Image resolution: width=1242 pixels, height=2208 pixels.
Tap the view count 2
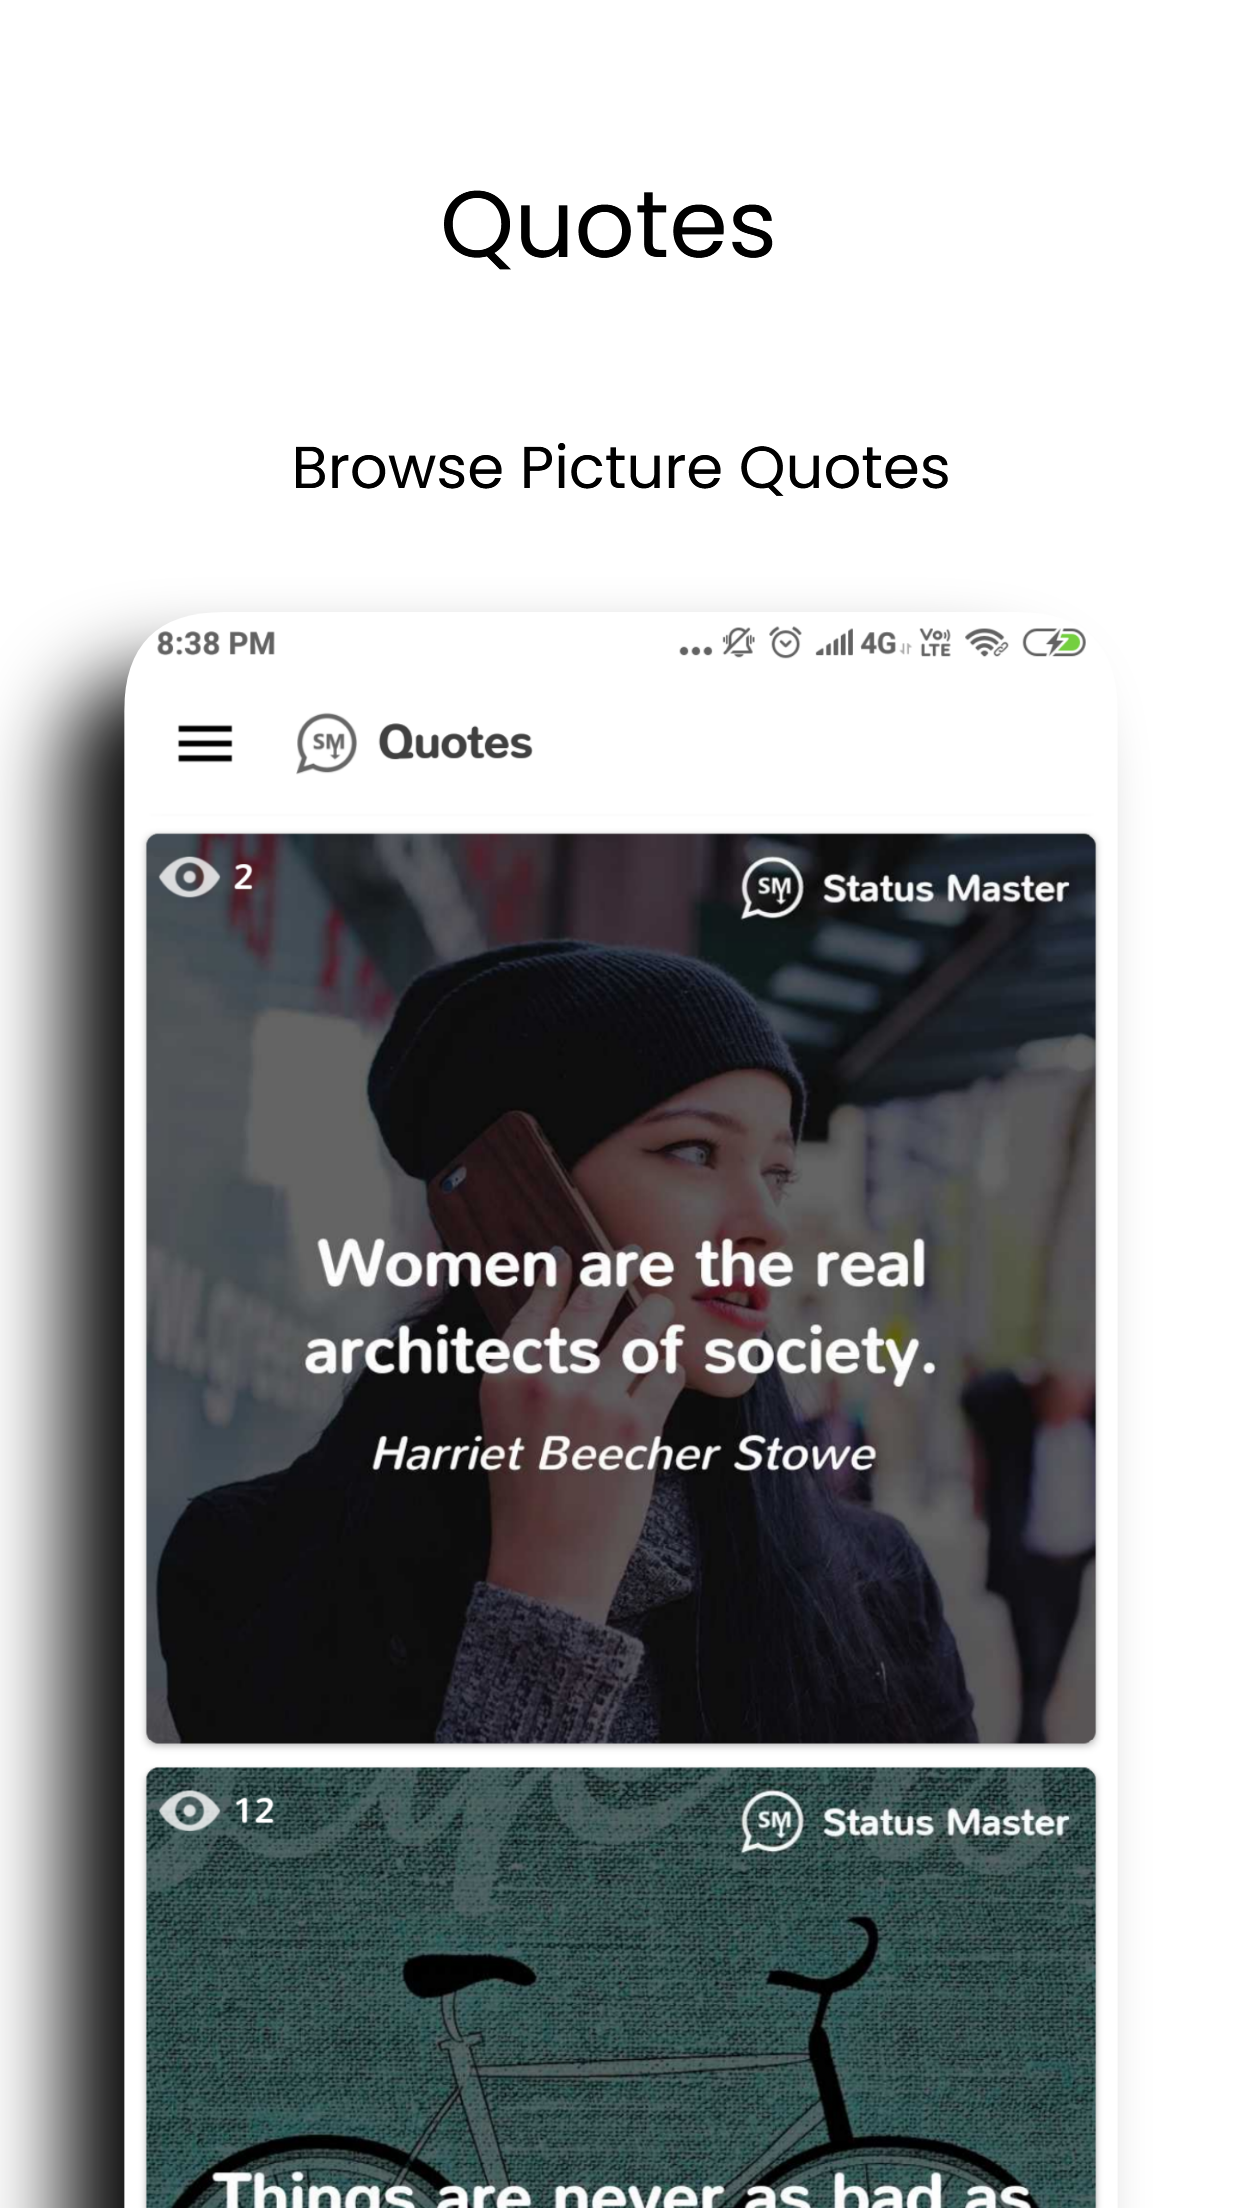[243, 877]
